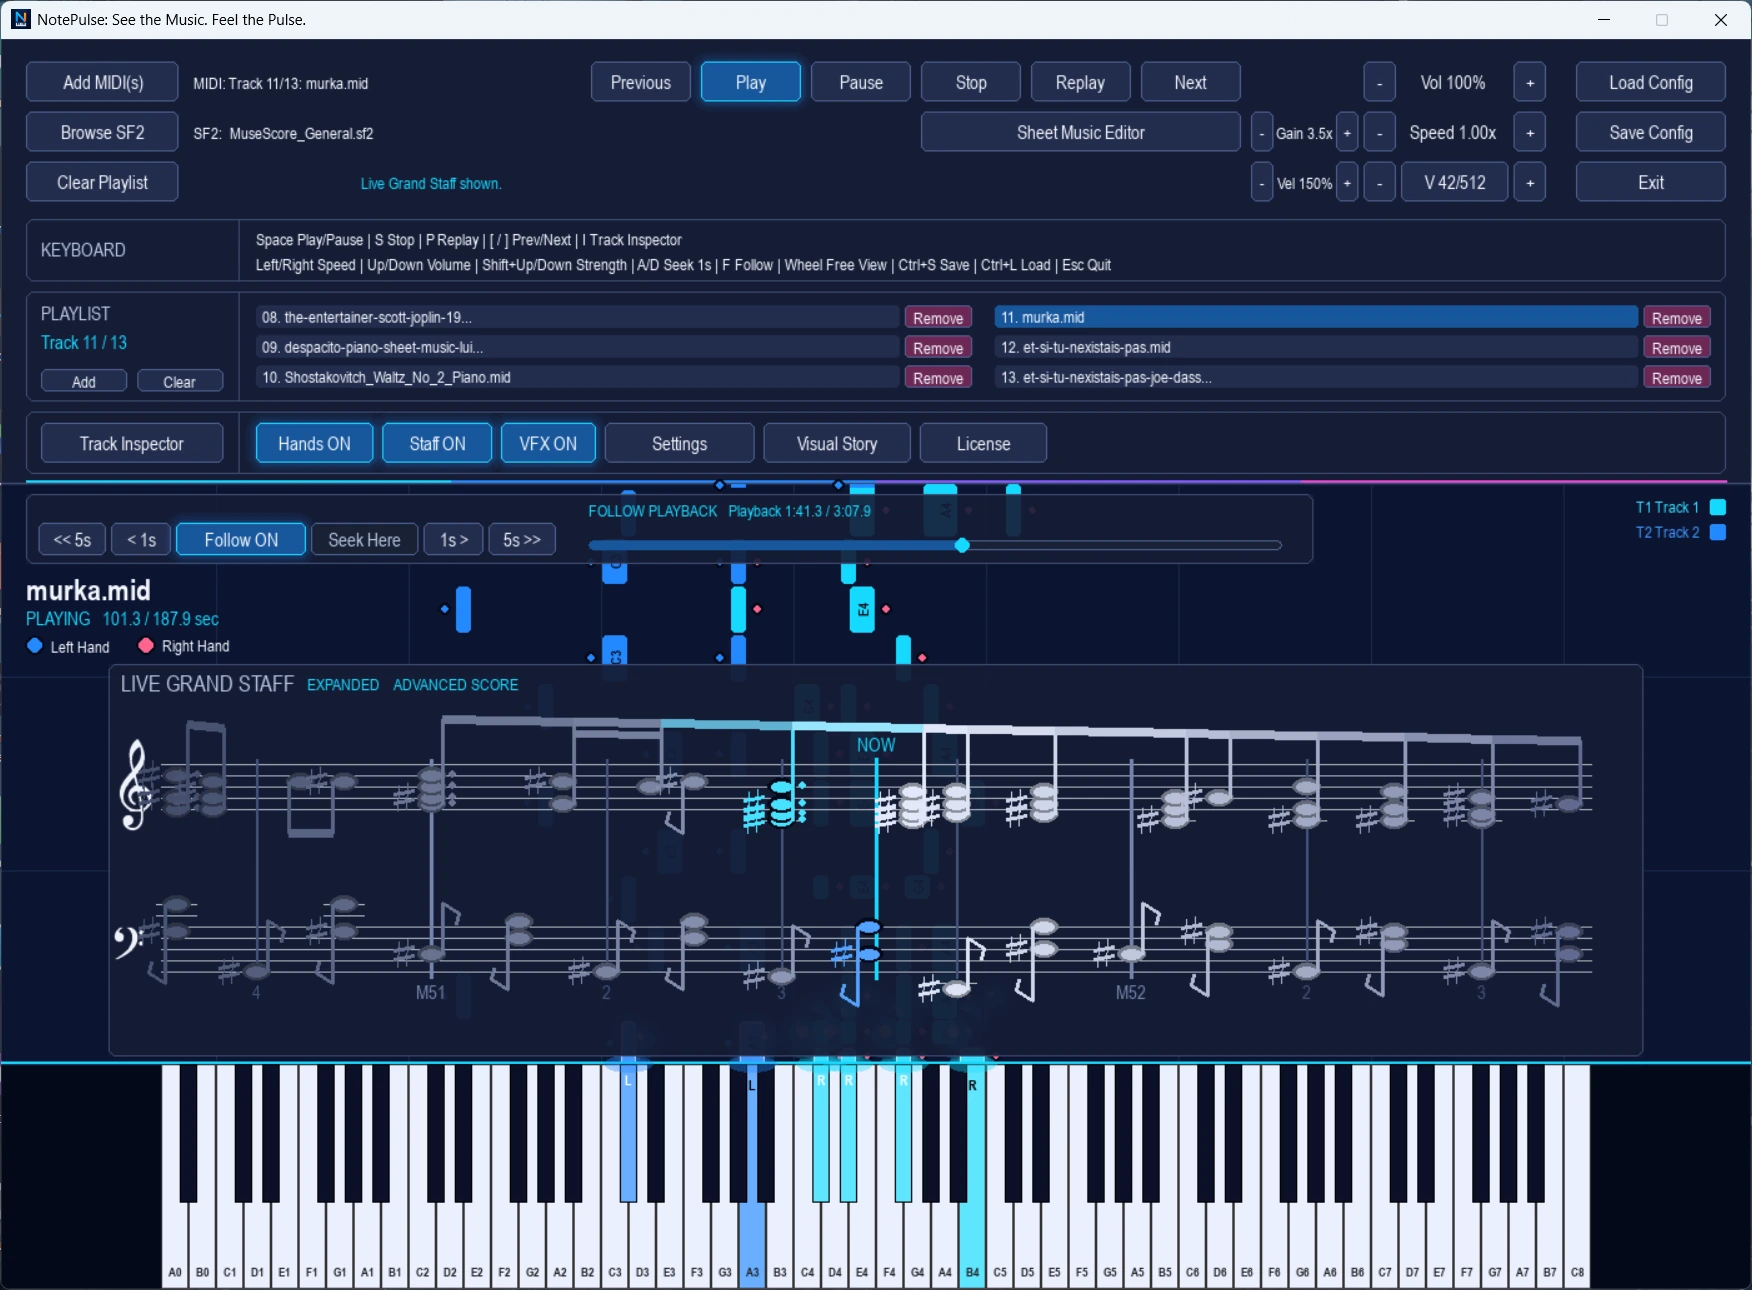Toggle VFX ON effects

(x=548, y=443)
